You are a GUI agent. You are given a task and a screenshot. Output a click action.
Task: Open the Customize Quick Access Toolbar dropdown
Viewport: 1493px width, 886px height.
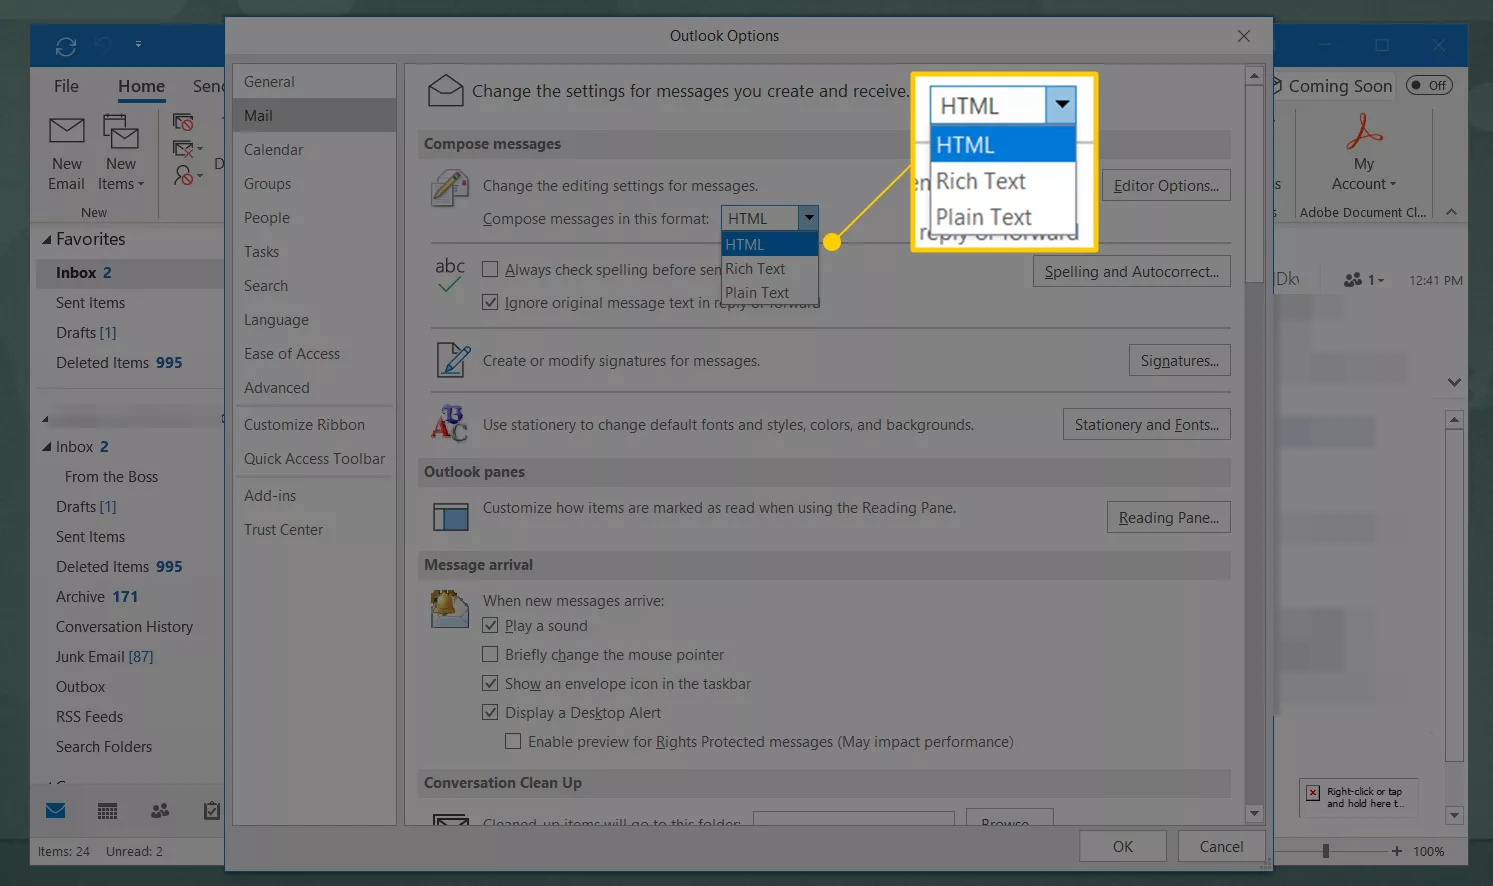138,44
